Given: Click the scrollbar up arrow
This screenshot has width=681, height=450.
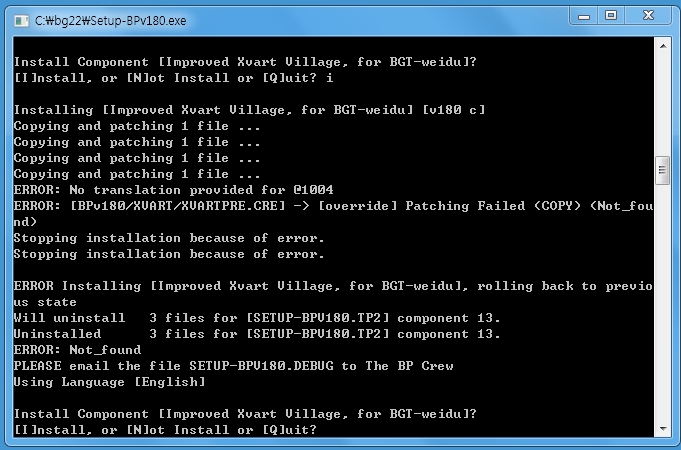Looking at the screenshot, I should (663, 46).
